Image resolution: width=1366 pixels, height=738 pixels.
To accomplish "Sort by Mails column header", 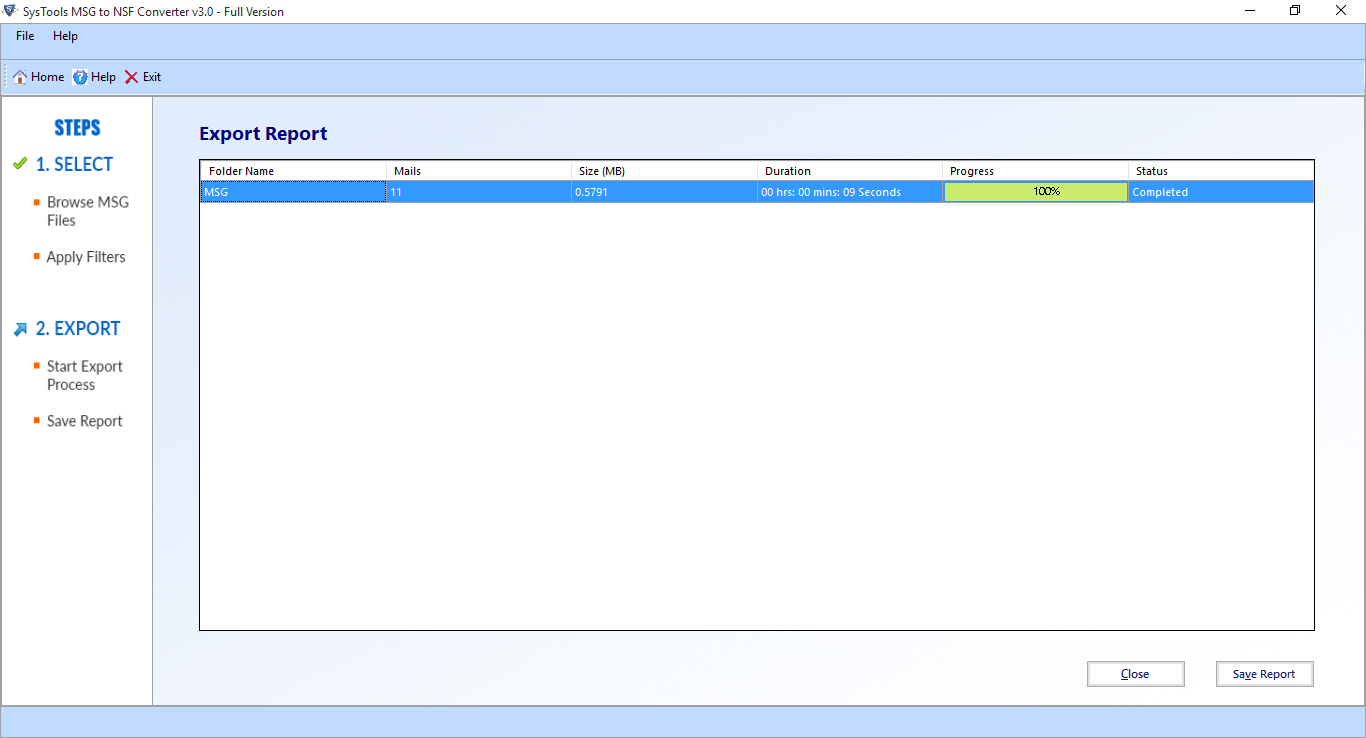I will [479, 171].
